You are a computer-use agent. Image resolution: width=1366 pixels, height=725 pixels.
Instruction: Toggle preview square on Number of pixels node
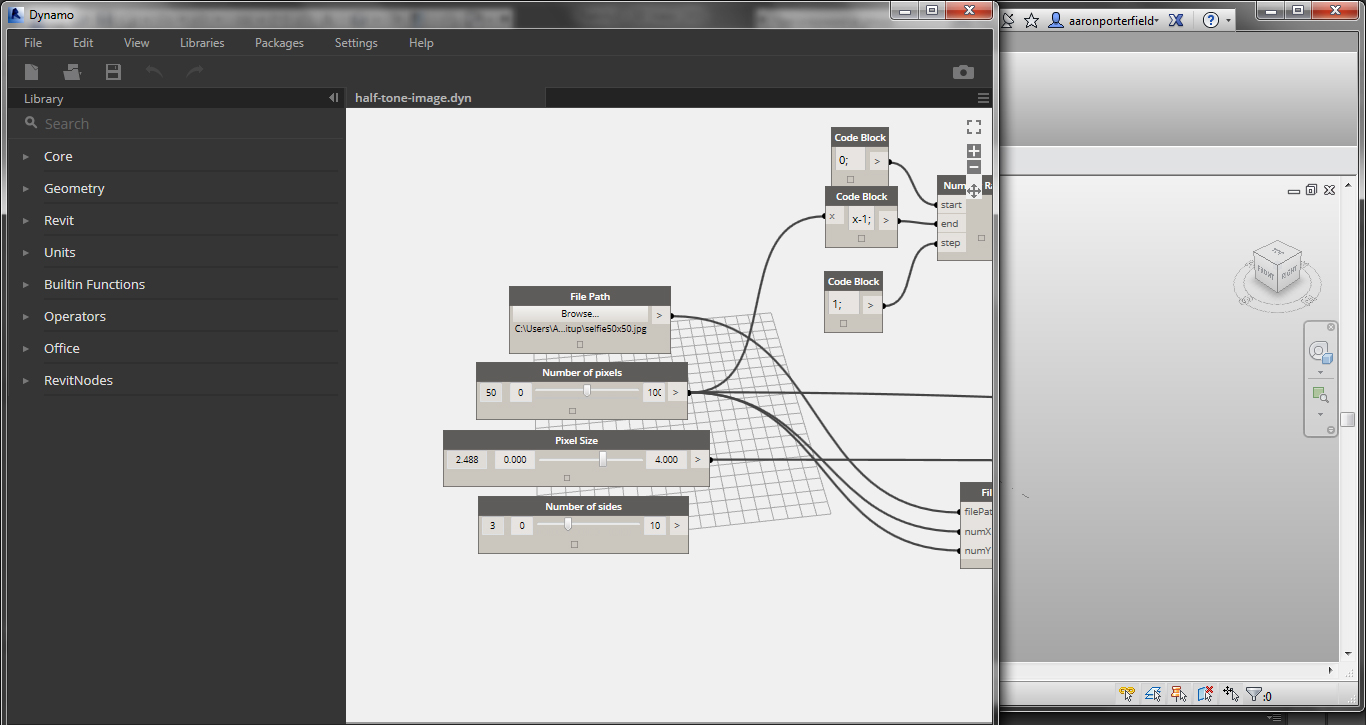pos(572,410)
